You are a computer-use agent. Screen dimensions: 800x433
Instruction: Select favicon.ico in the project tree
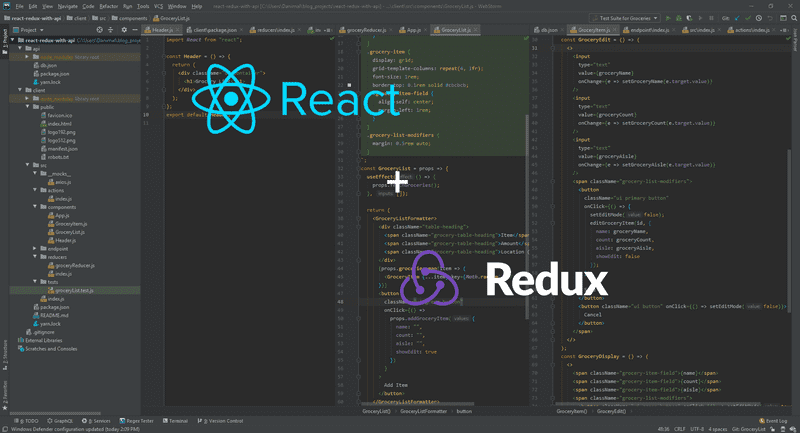(60, 115)
